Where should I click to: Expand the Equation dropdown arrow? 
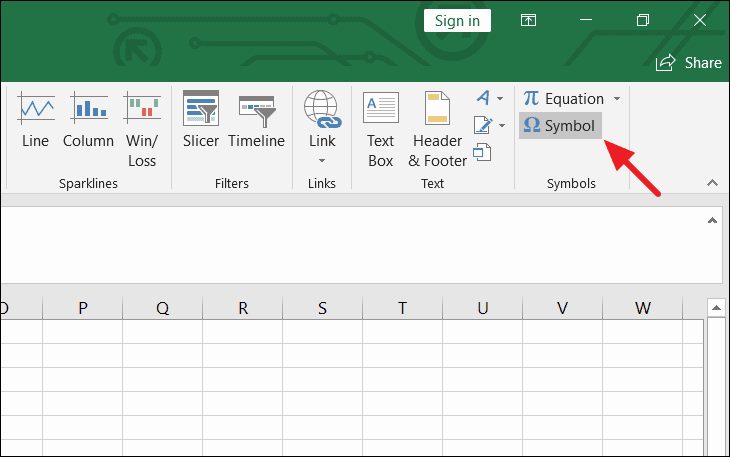[617, 99]
